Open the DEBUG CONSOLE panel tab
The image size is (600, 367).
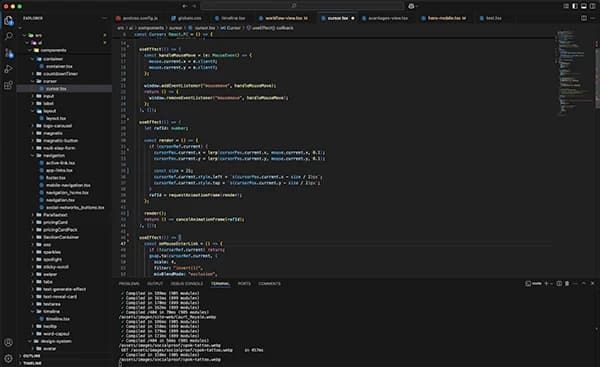point(187,284)
